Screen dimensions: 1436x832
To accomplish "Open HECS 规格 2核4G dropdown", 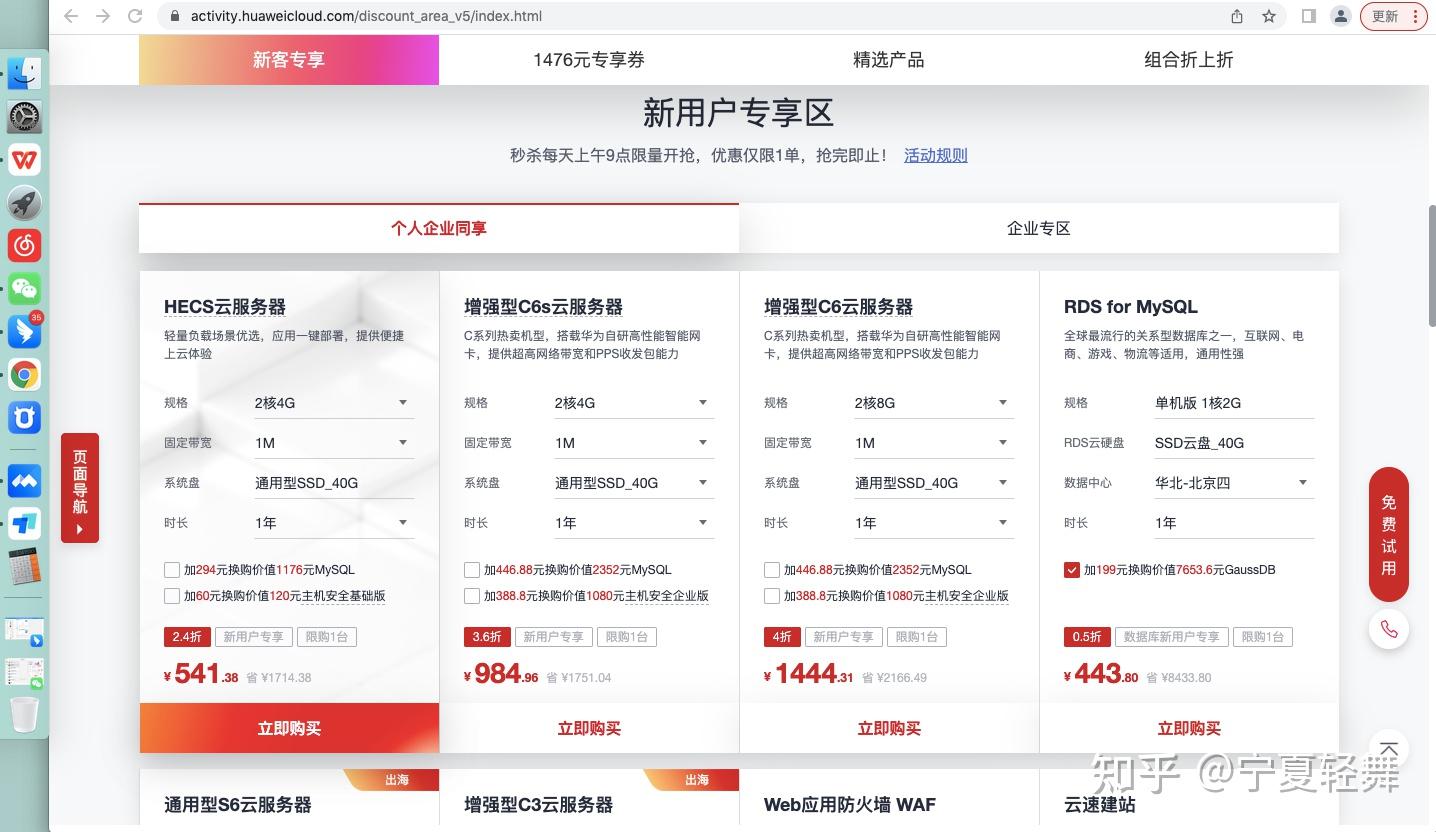I will (x=332, y=403).
